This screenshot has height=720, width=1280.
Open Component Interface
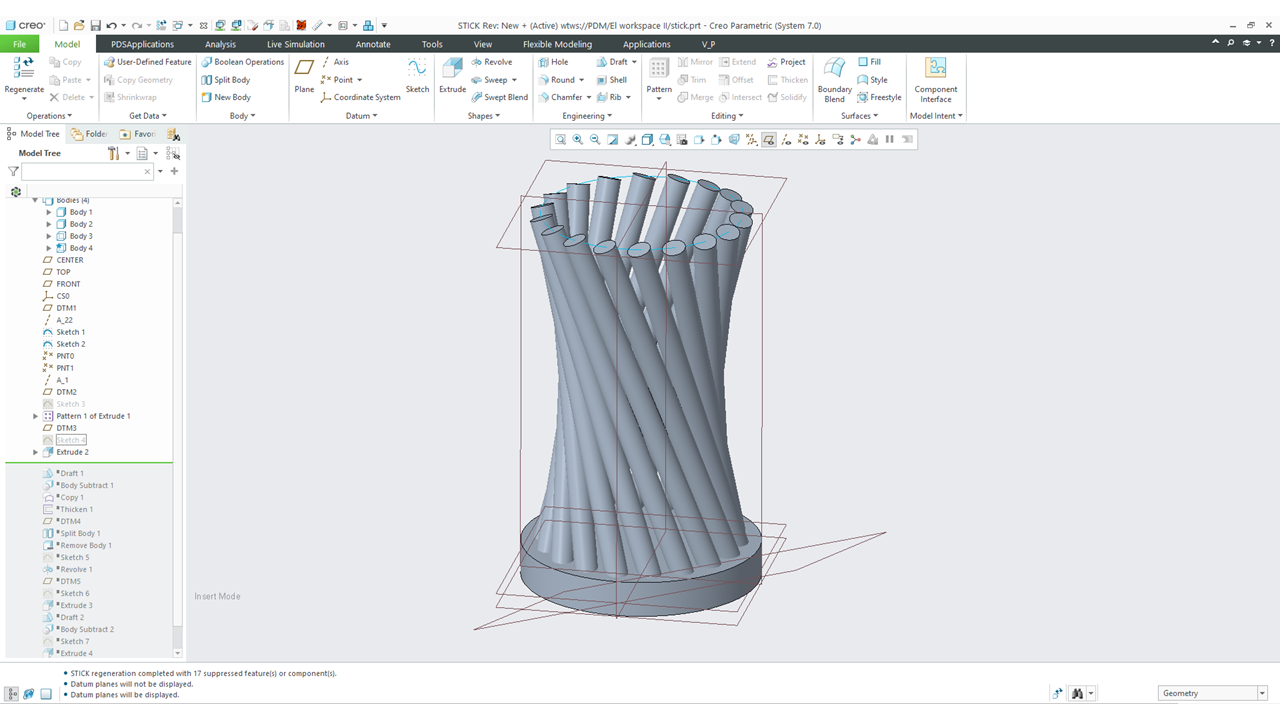[936, 79]
